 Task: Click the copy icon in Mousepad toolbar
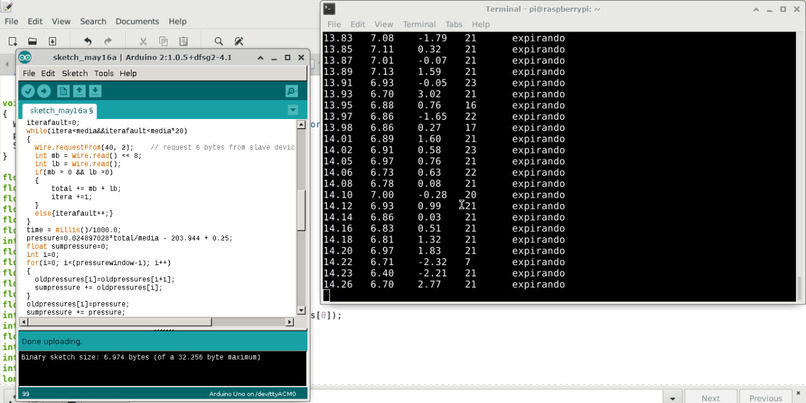163,42
